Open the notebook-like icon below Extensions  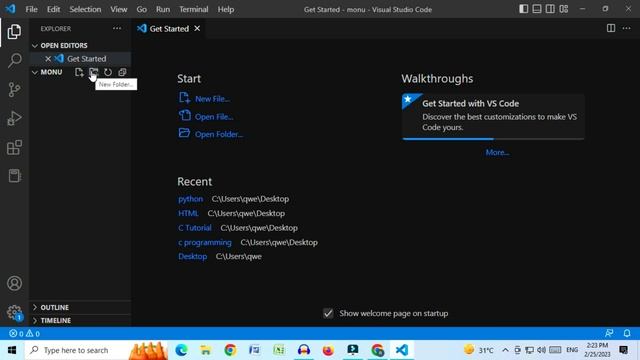[14, 176]
